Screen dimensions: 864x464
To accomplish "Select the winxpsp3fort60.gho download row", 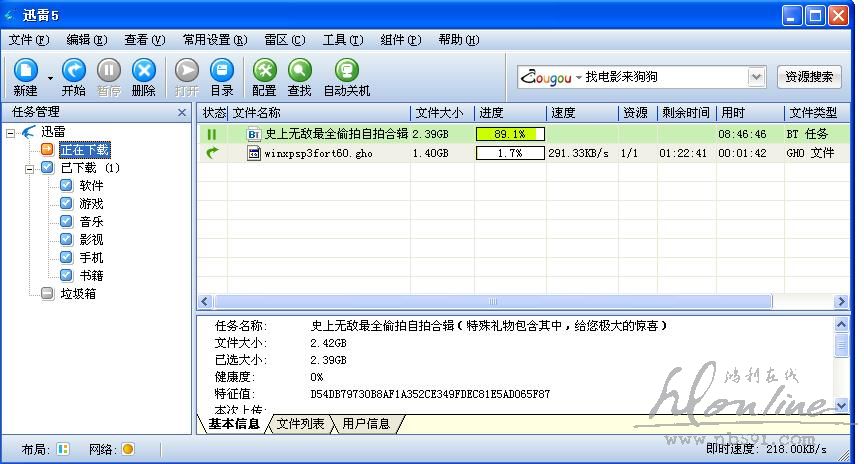I will [x=523, y=153].
